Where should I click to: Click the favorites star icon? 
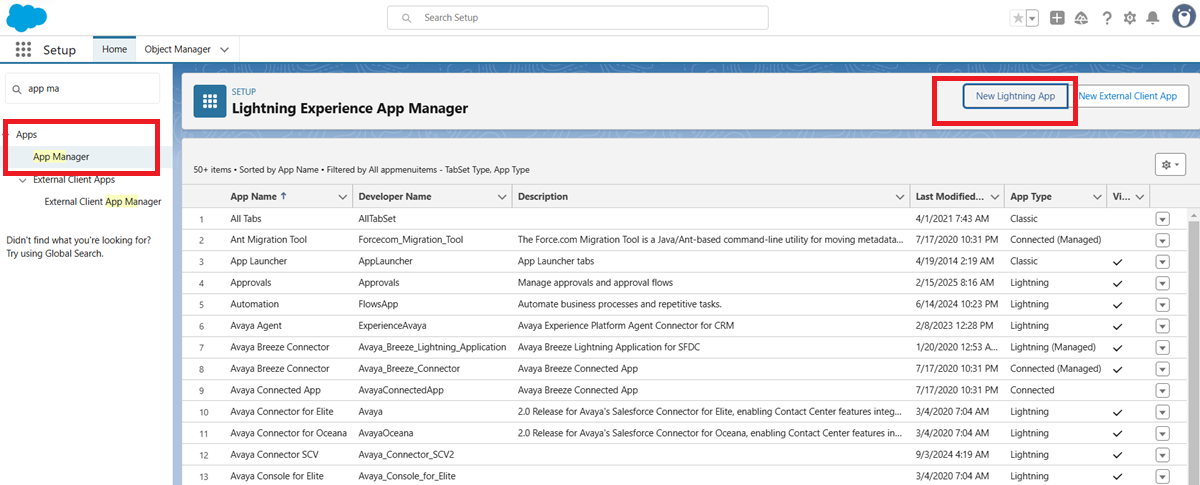tap(1018, 18)
